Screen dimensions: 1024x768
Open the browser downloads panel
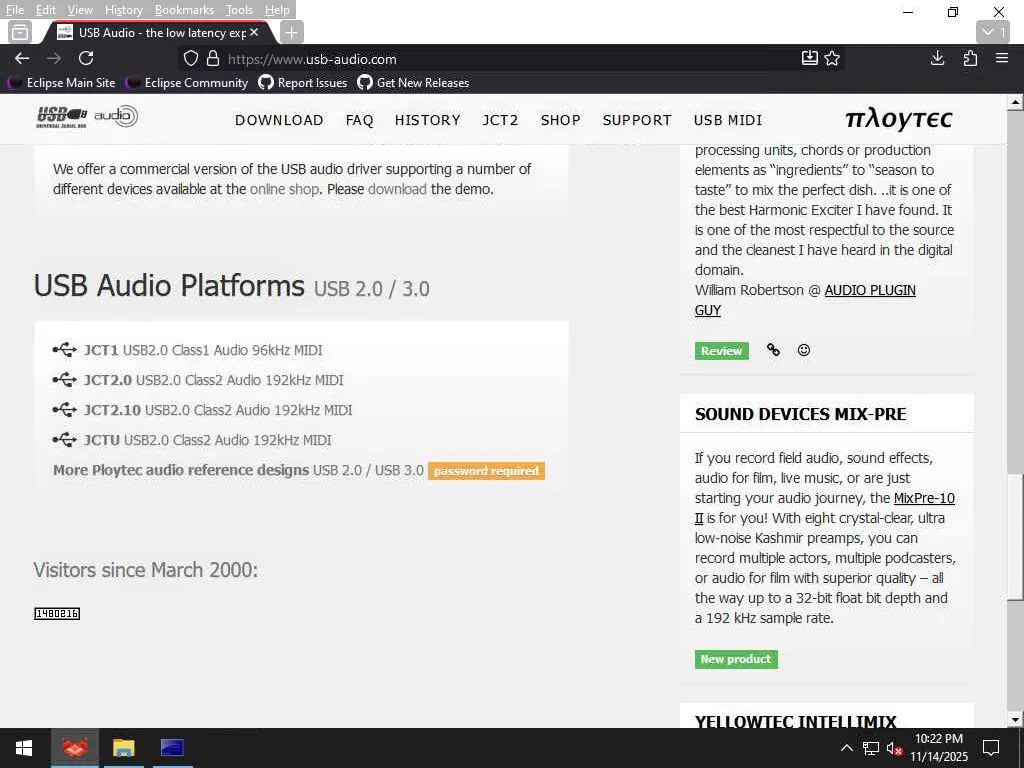937,59
